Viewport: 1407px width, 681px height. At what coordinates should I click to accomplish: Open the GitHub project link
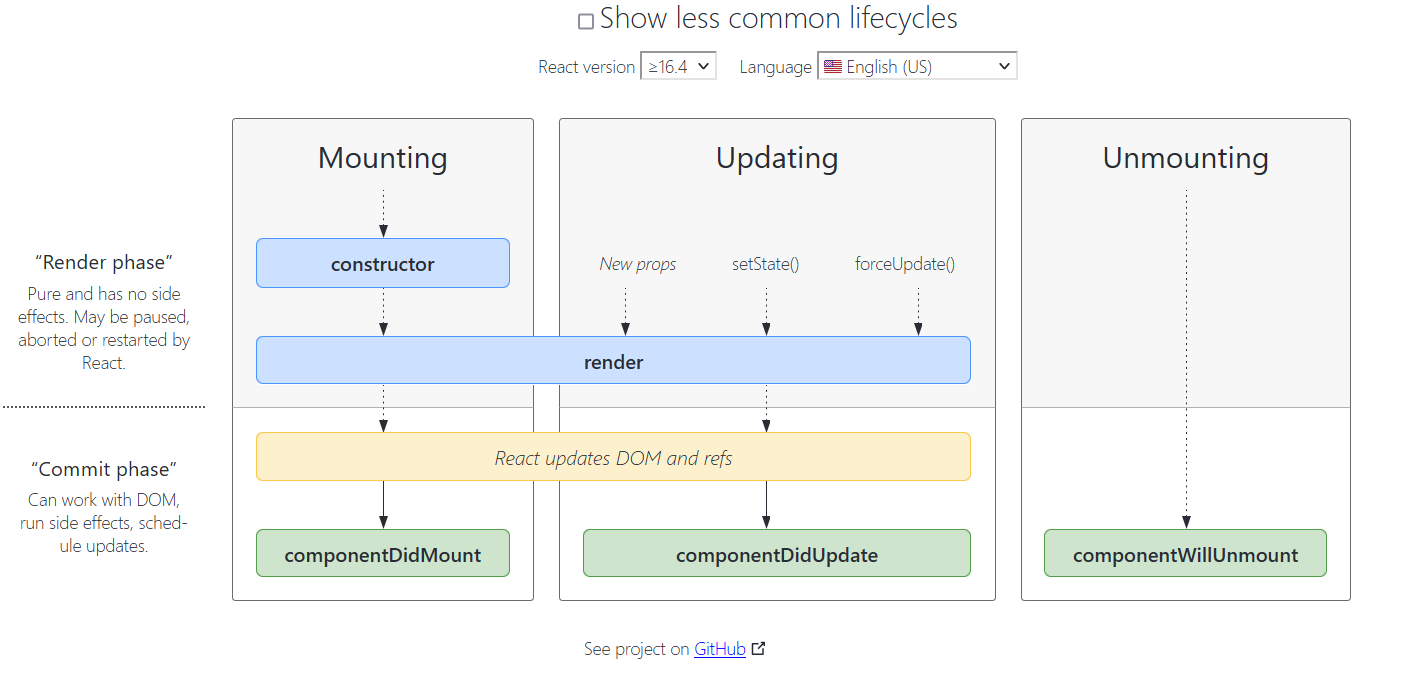(x=719, y=648)
